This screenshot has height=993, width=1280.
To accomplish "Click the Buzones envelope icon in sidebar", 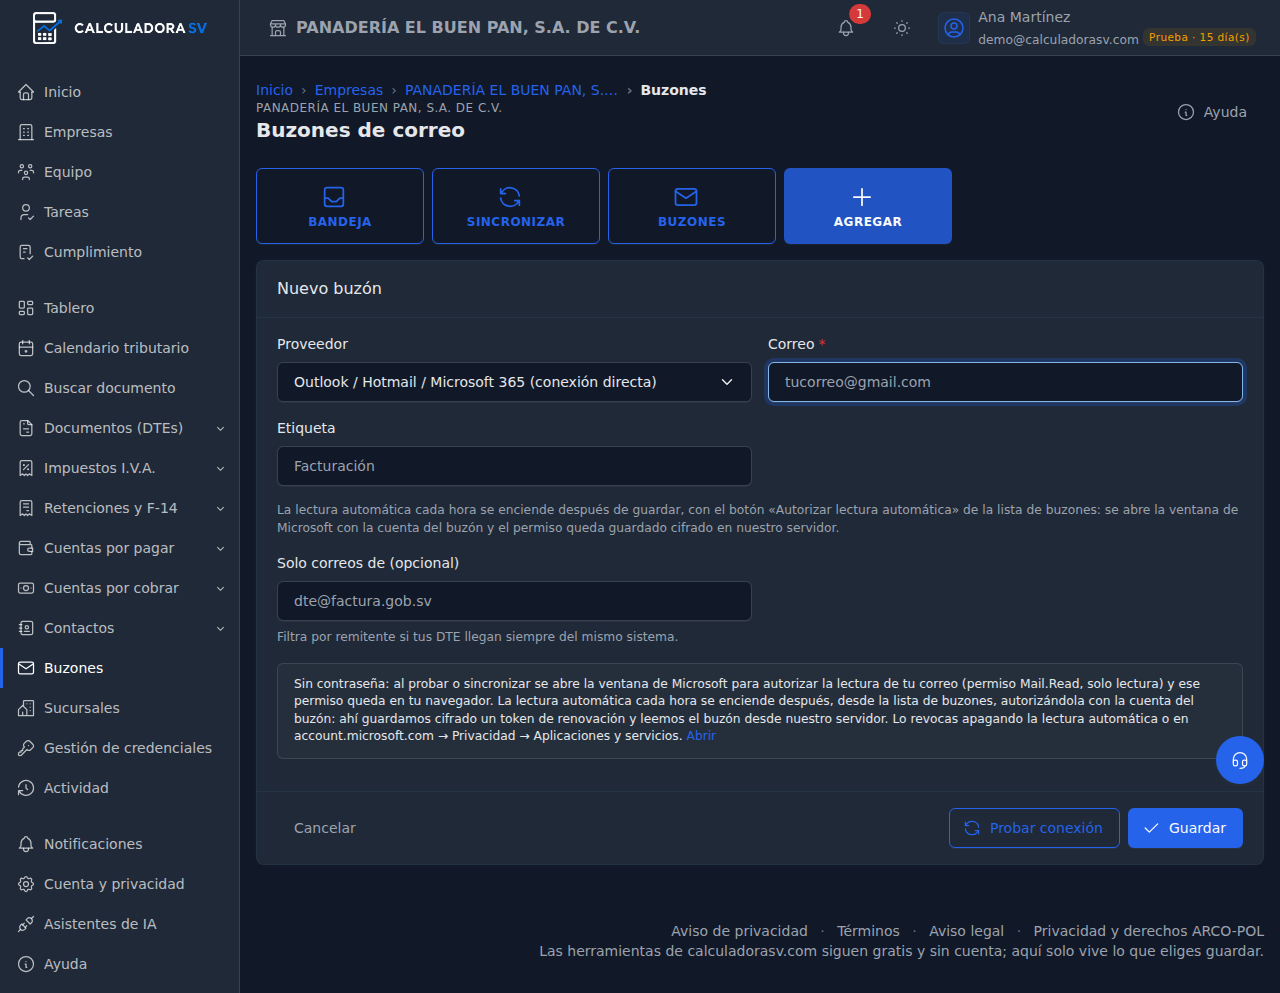I will click(26, 668).
